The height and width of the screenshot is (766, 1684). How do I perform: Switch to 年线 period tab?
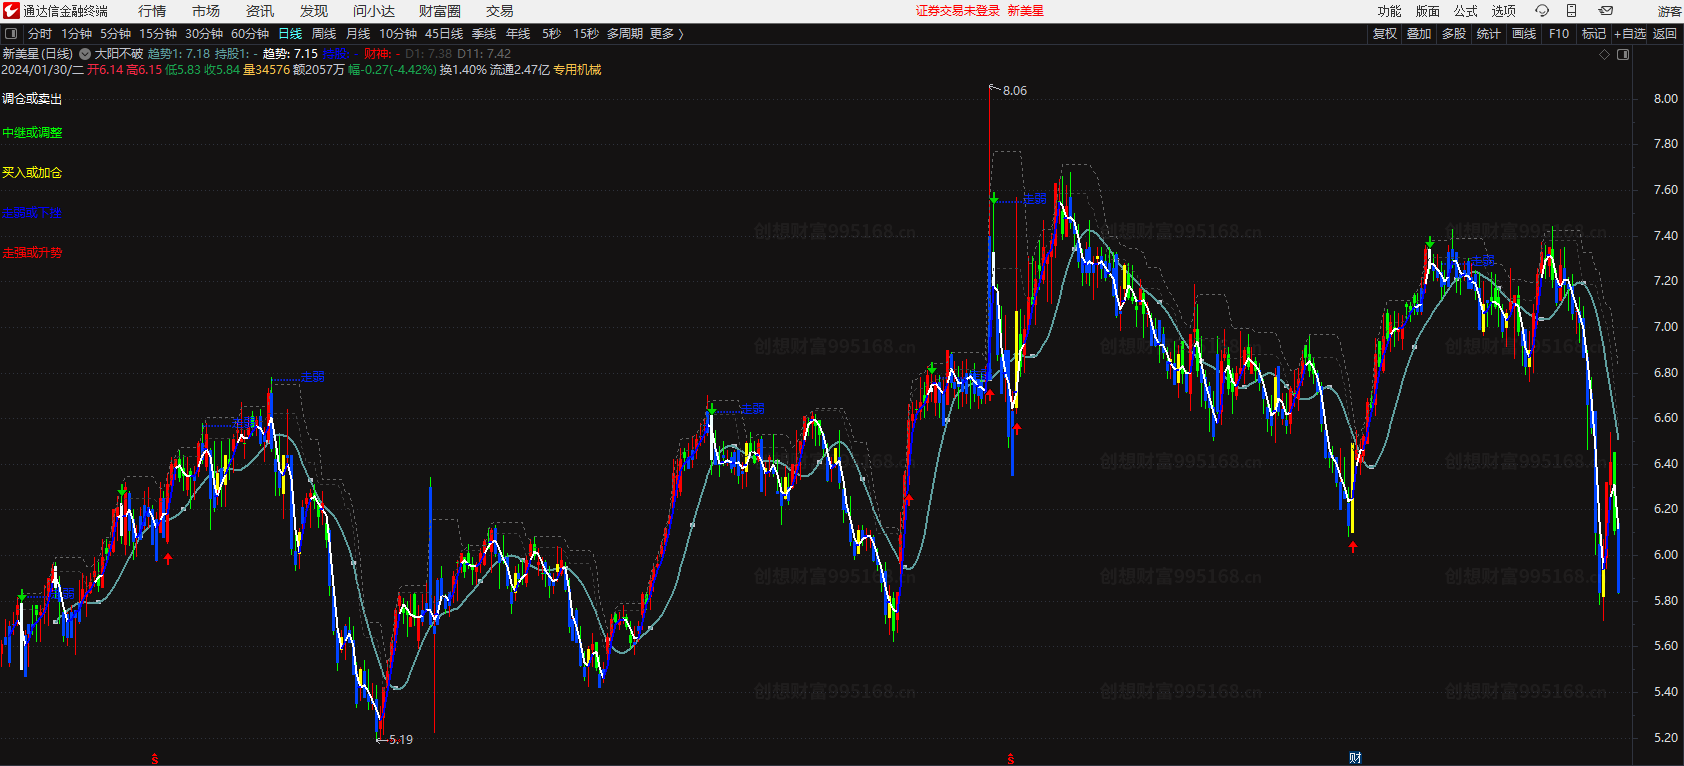click(x=518, y=34)
